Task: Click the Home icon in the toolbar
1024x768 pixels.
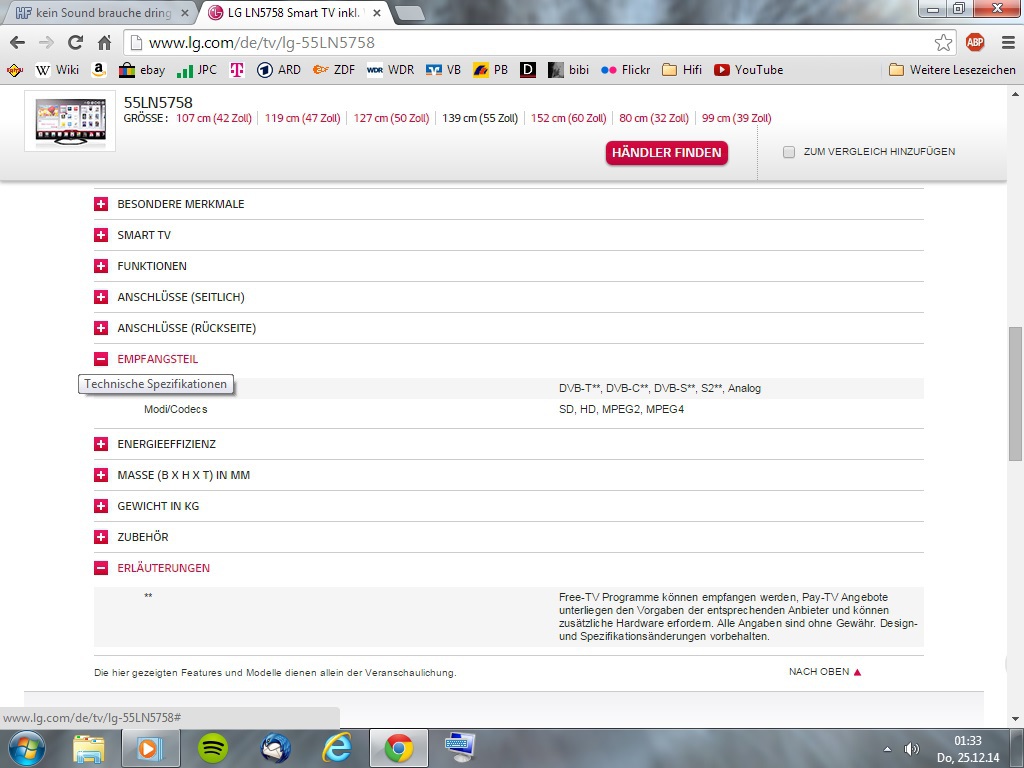Action: pos(104,43)
